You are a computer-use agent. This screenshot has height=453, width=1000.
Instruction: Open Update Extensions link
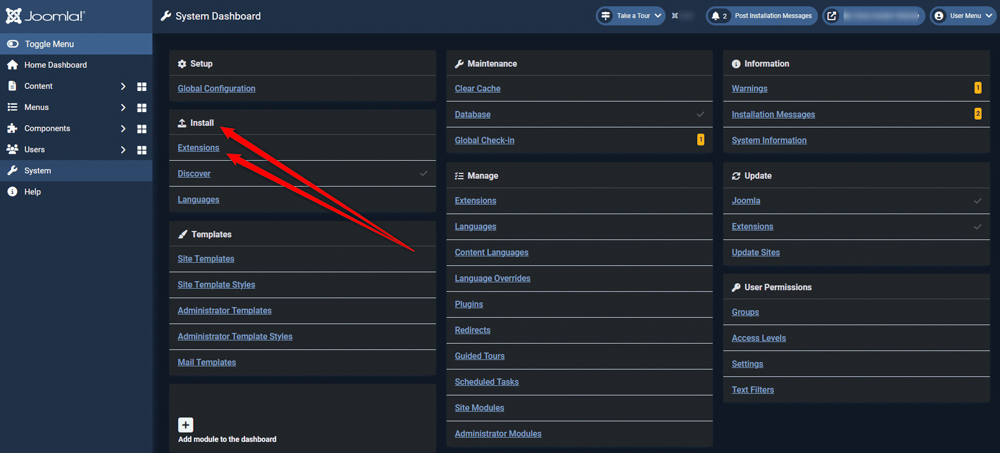coord(753,226)
